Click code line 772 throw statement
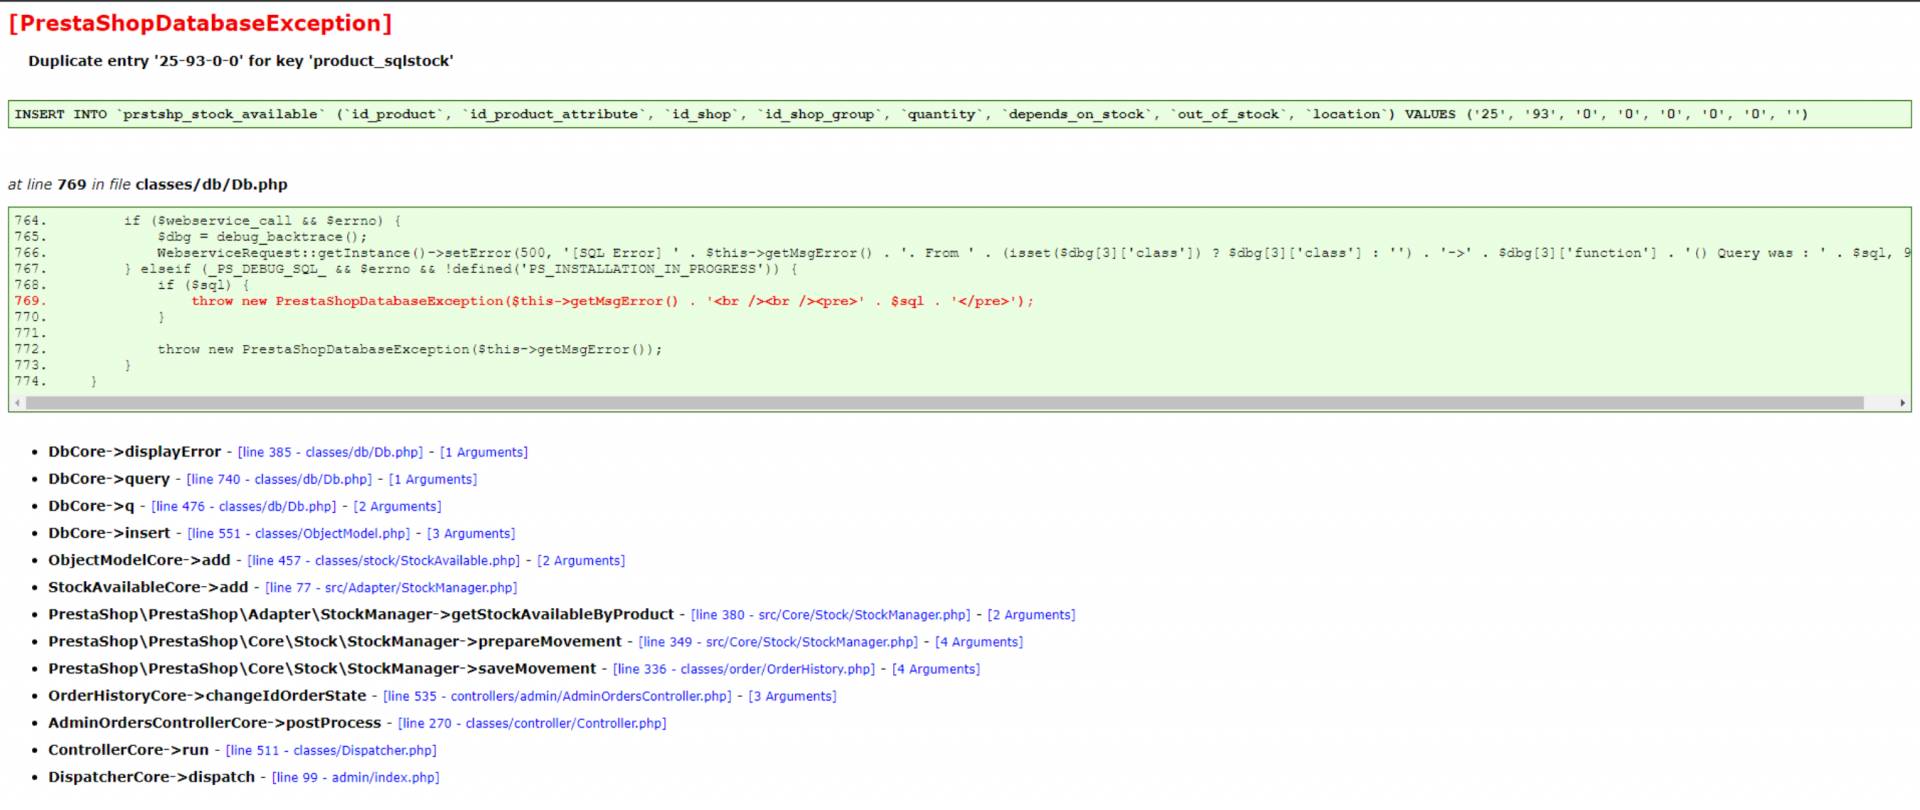 (x=410, y=349)
